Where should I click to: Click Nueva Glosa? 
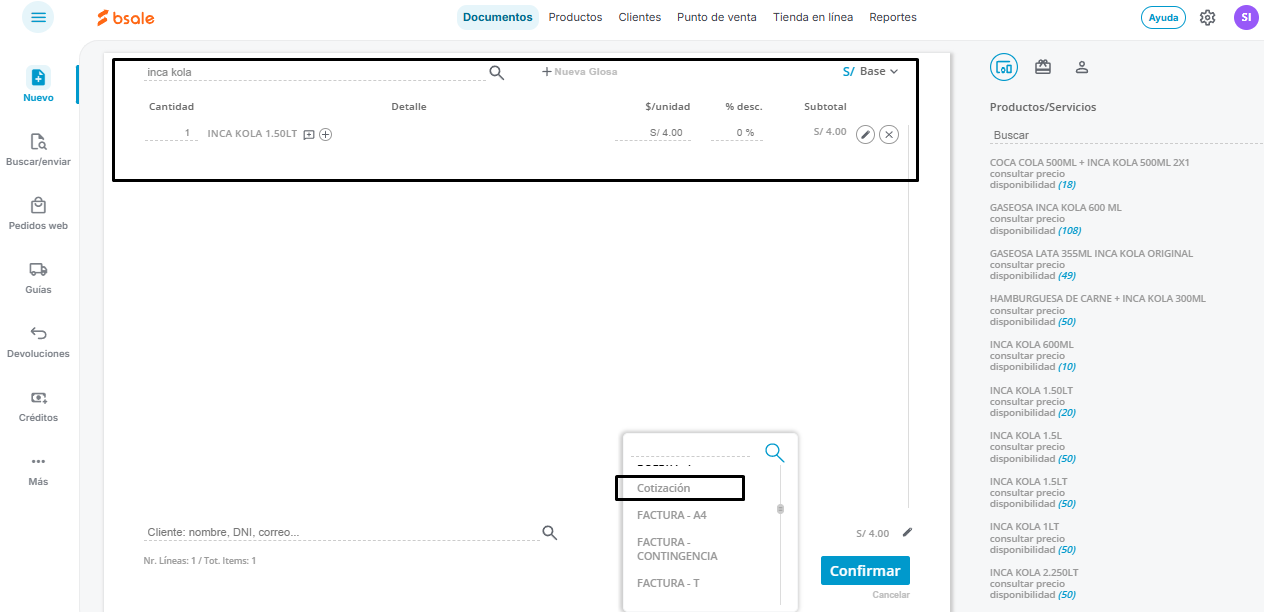click(580, 72)
